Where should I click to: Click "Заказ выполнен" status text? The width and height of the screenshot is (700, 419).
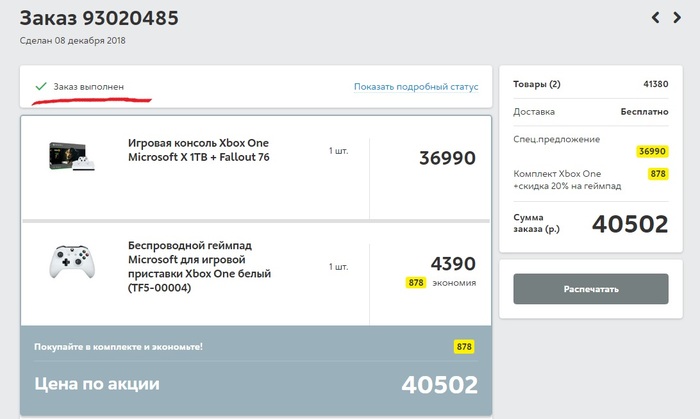pyautogui.click(x=89, y=87)
